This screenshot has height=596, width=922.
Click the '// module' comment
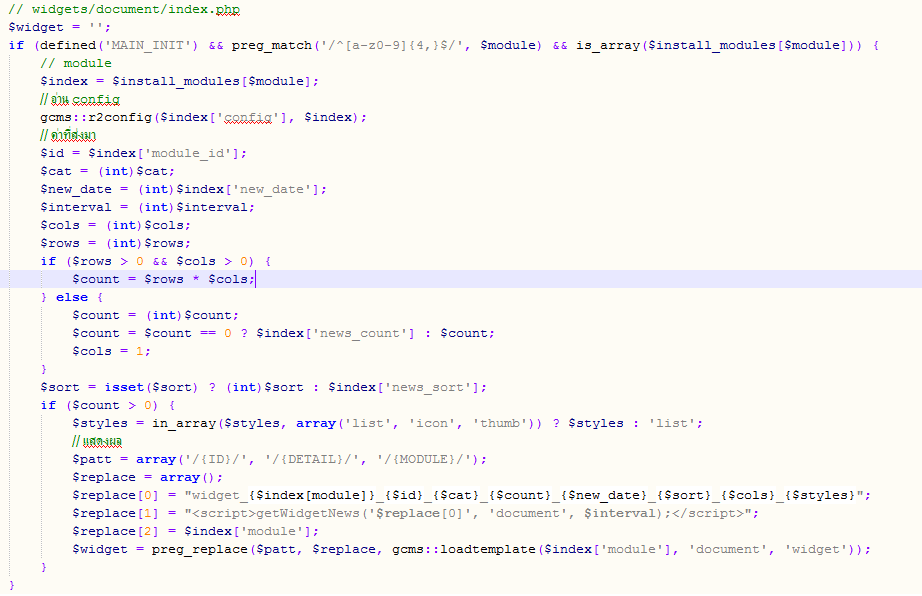point(76,63)
